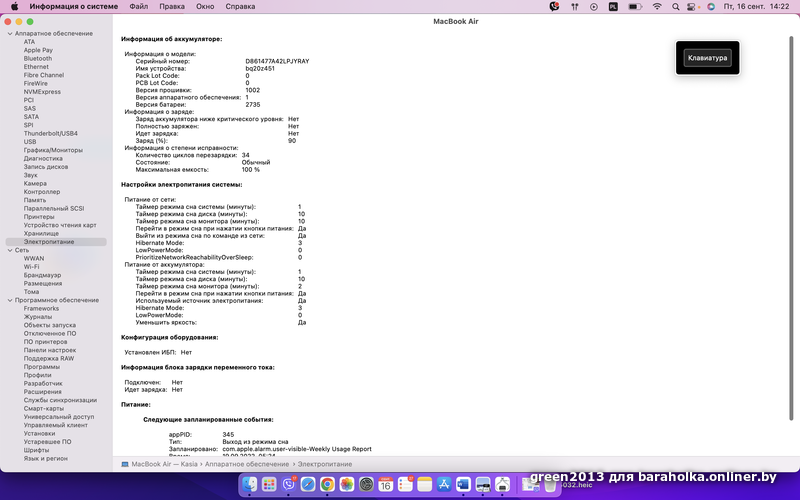The width and height of the screenshot is (800, 500).
Task: Select Камера in the sidebar
Action: 35,184
